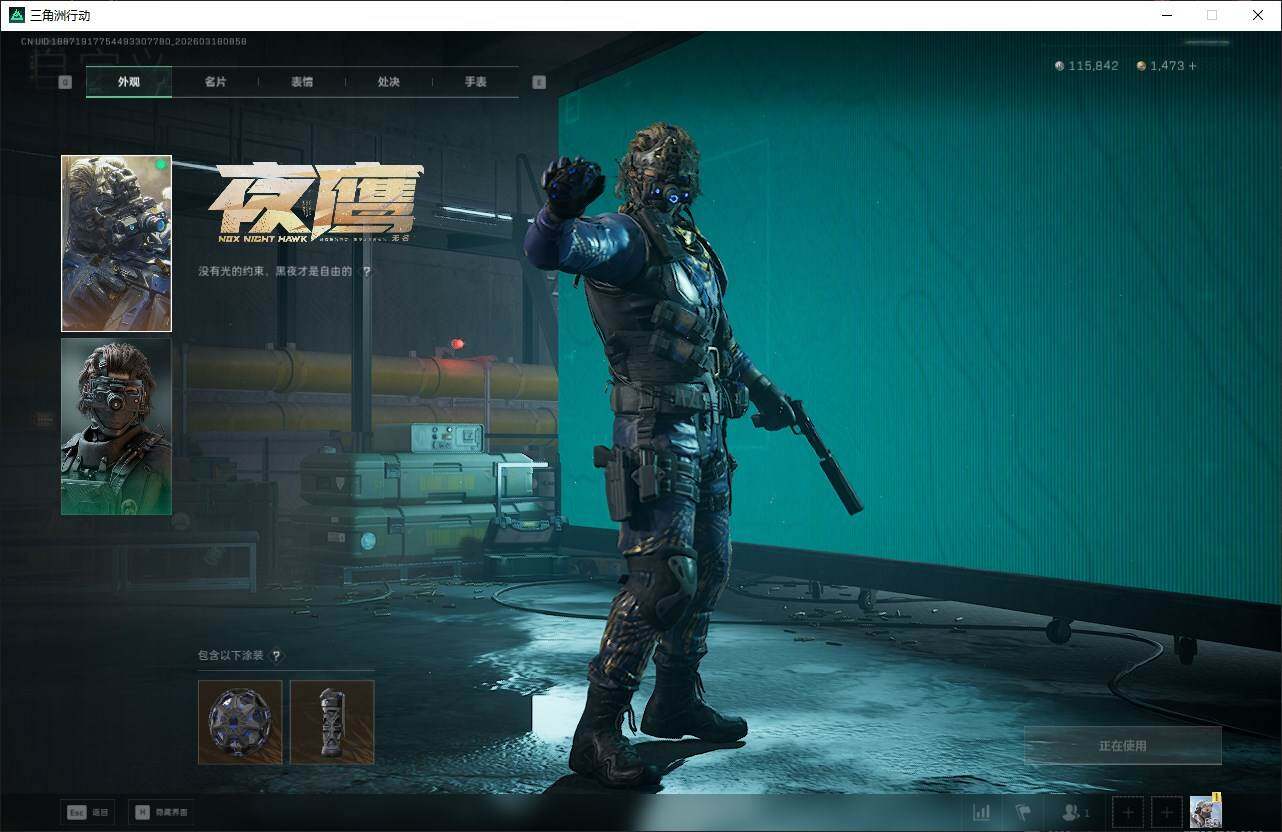Click the CN UID text string

134,42
